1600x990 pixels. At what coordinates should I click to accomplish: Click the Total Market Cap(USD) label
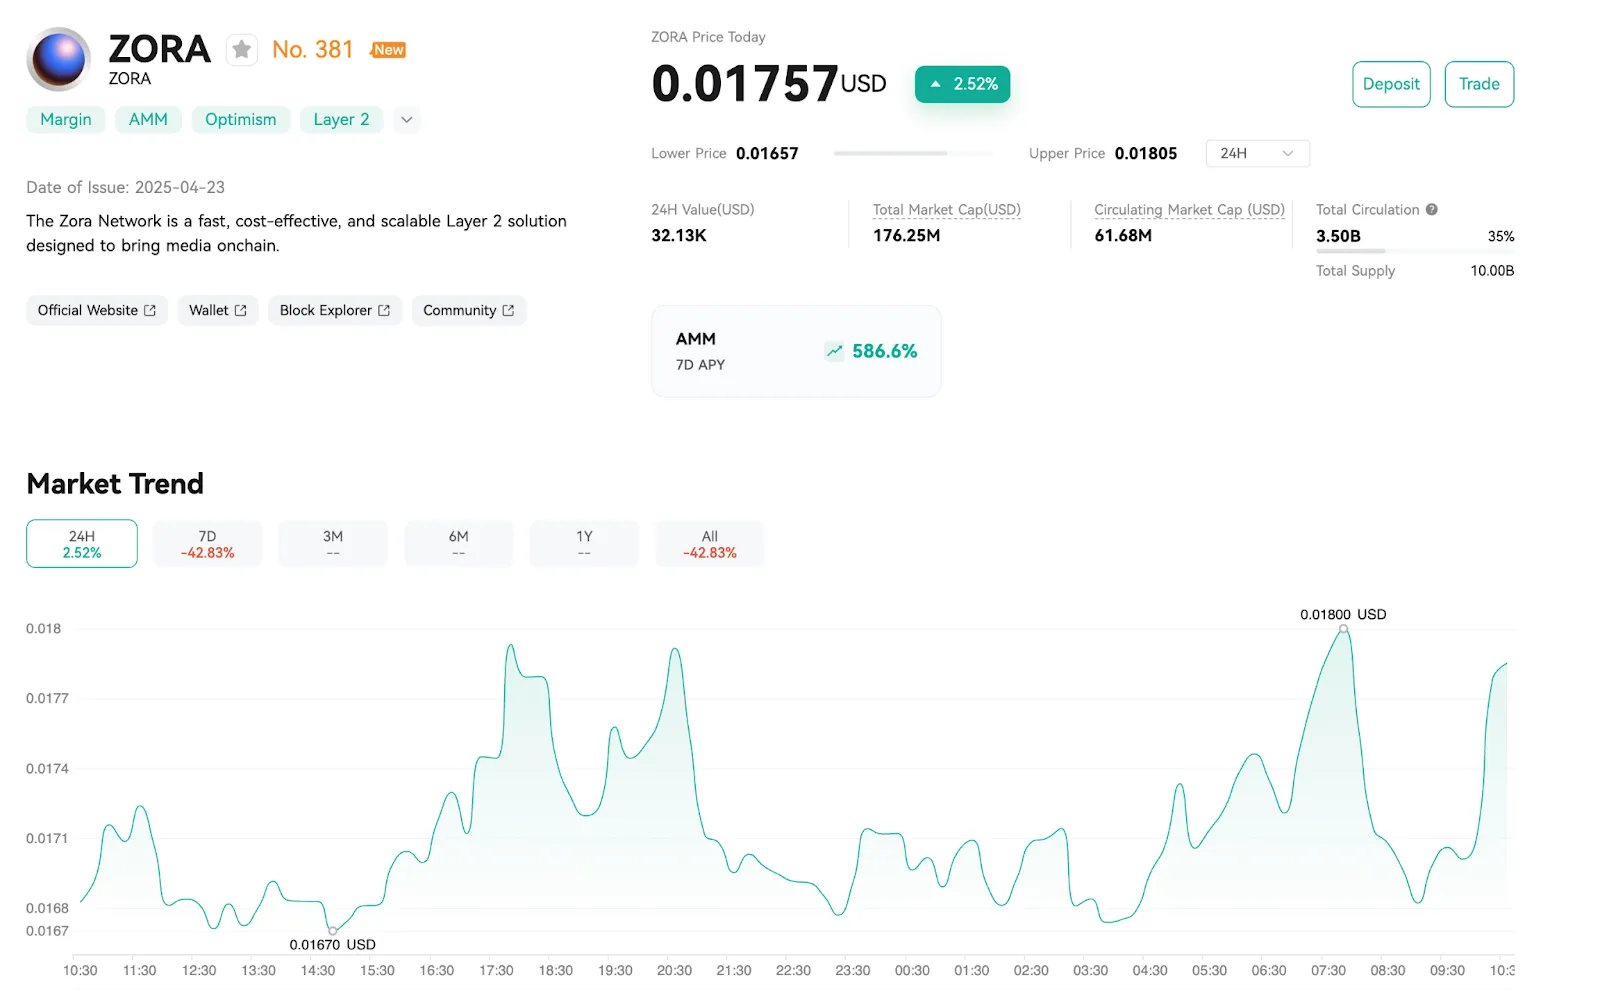[946, 210]
